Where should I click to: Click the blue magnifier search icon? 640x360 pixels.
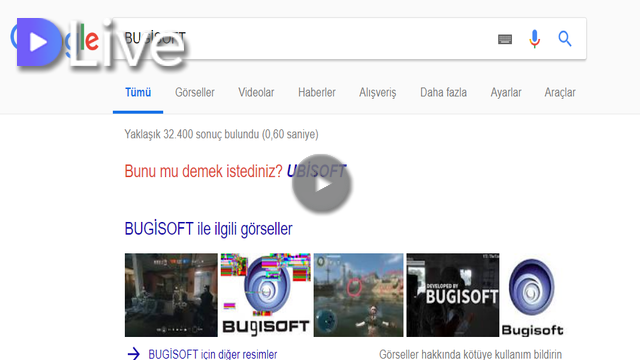point(565,39)
